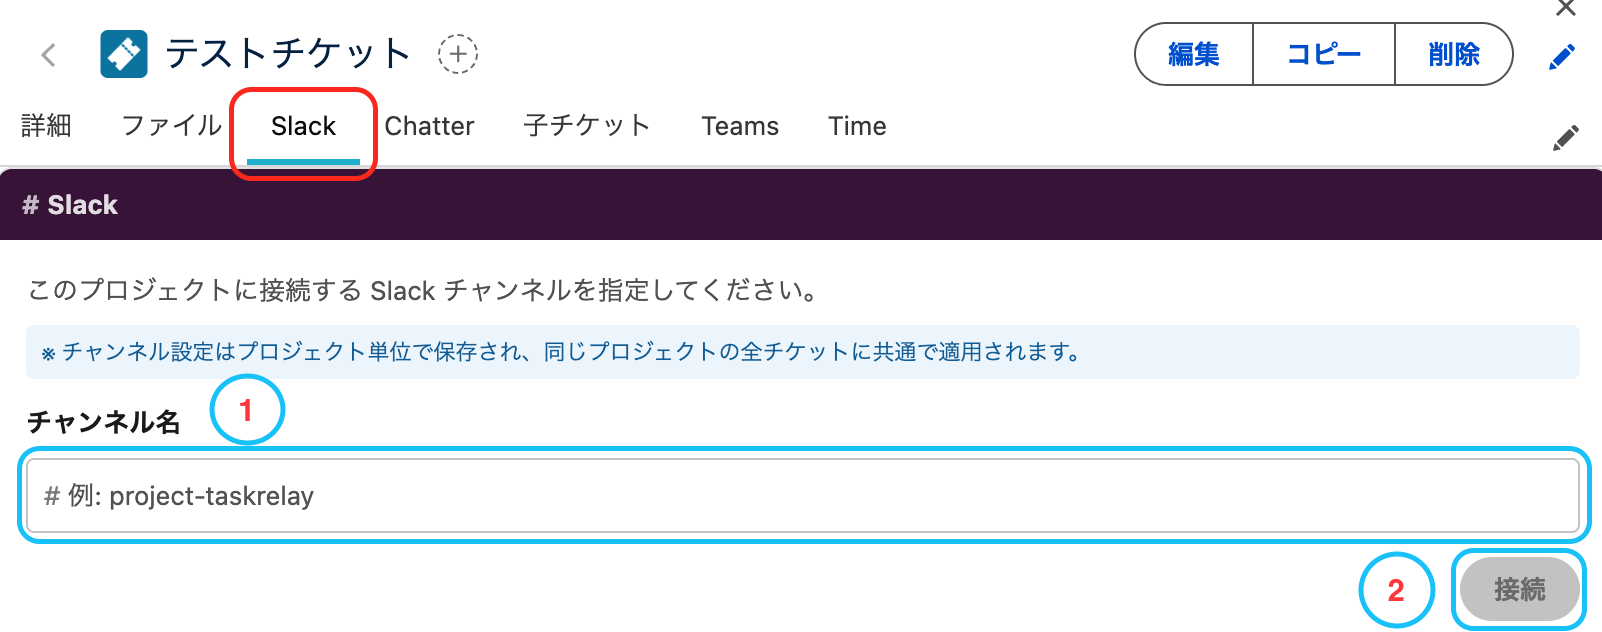Open the 詳細 tab
Viewport: 1602px width, 632px height.
tap(46, 126)
